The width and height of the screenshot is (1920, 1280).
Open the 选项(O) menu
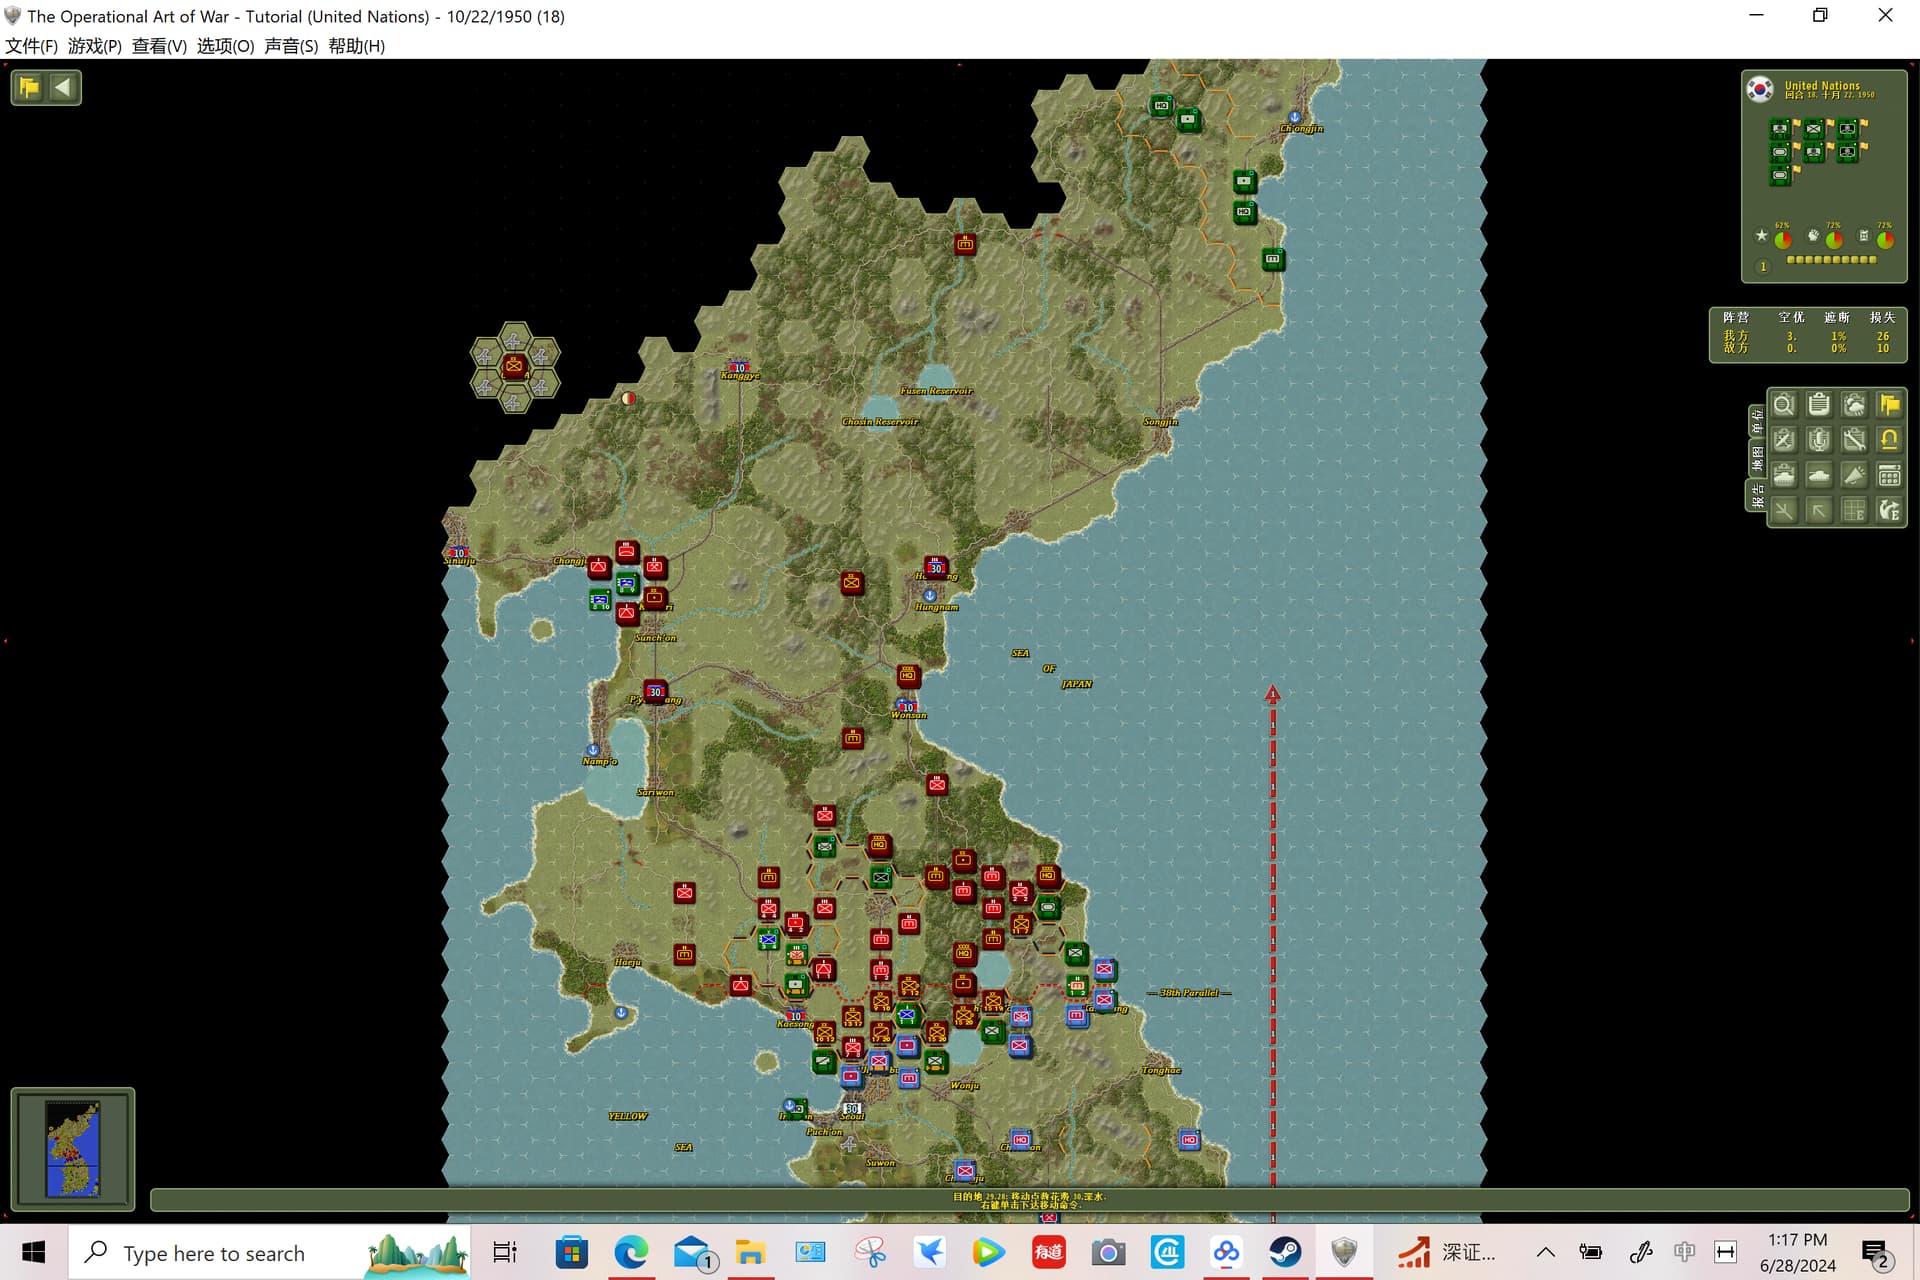[x=225, y=46]
